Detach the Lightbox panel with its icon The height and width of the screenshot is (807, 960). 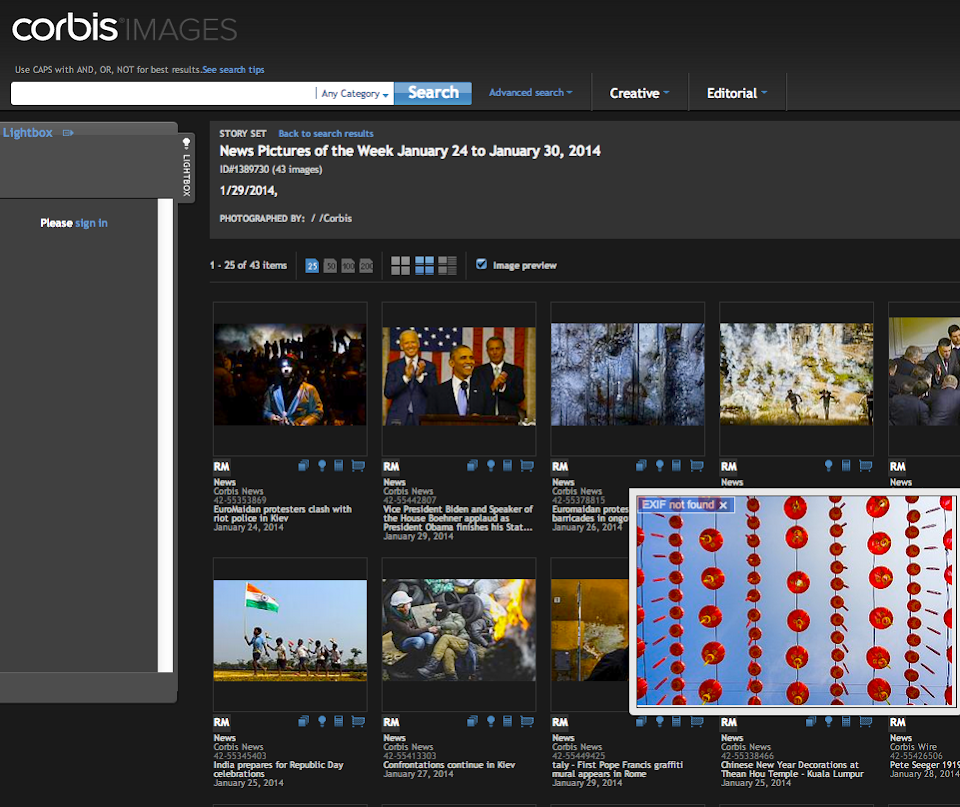[68, 133]
